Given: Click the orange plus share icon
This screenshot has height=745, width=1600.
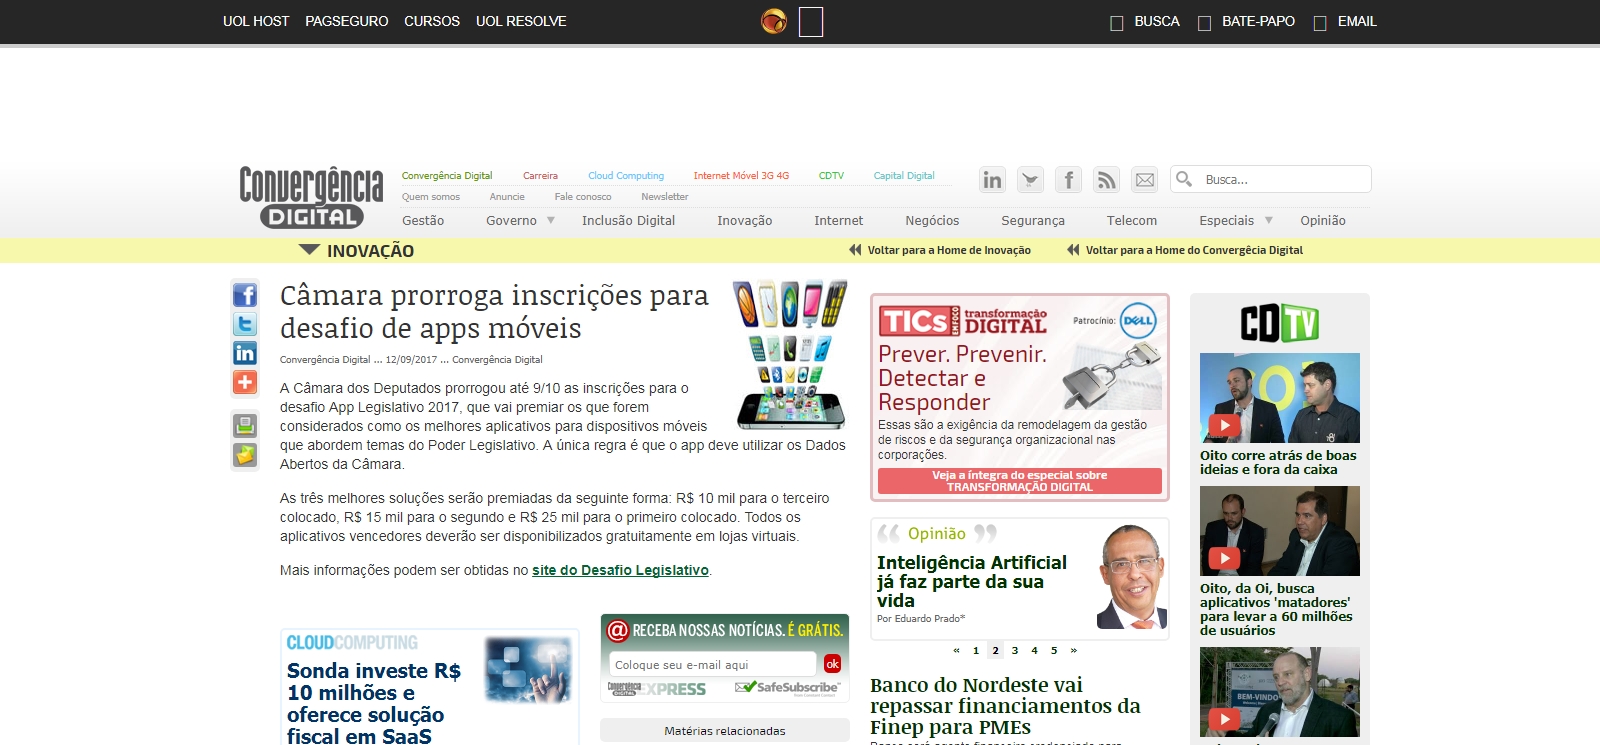Looking at the screenshot, I should coord(245,382).
